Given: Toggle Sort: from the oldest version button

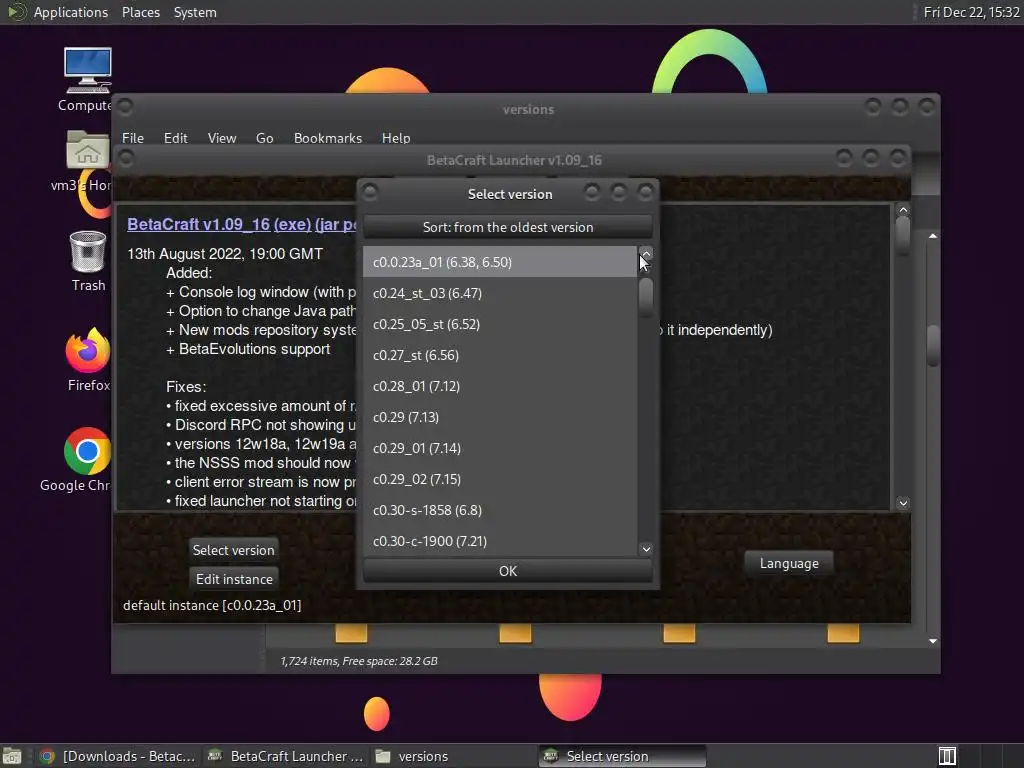Looking at the screenshot, I should [507, 227].
